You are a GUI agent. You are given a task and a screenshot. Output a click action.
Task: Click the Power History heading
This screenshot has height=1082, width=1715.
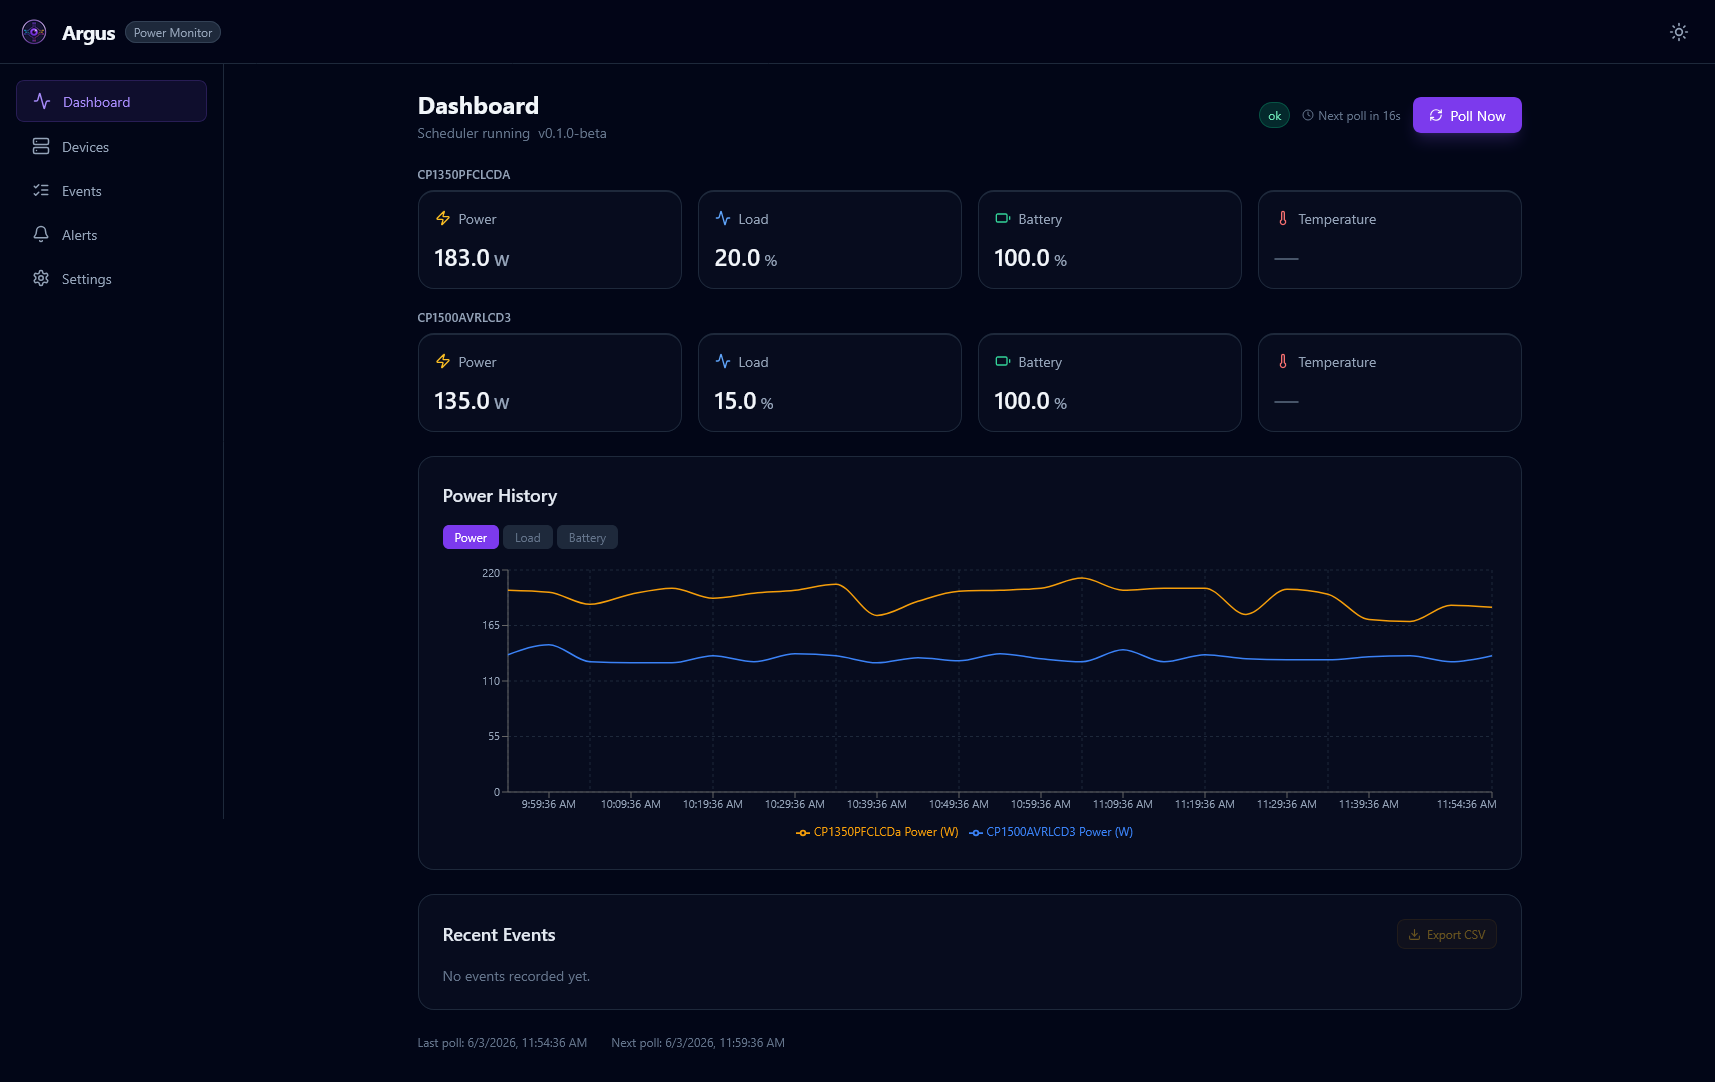500,496
